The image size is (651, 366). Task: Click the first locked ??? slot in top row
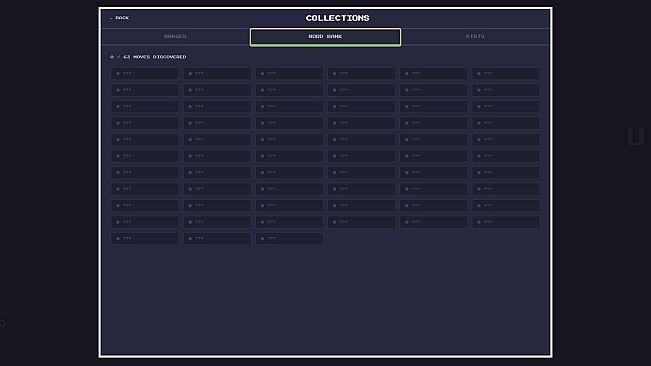point(145,74)
